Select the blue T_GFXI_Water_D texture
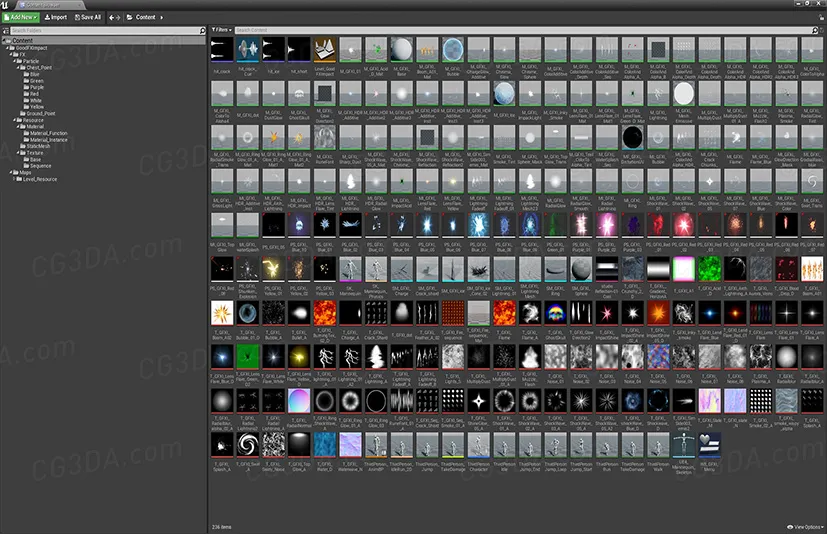 click(x=325, y=445)
